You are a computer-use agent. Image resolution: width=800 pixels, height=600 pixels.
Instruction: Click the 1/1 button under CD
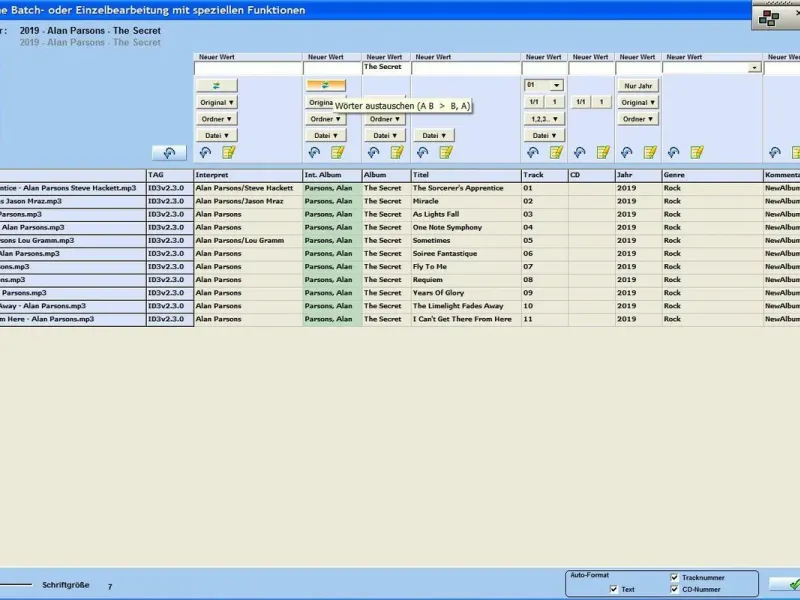tap(581, 102)
